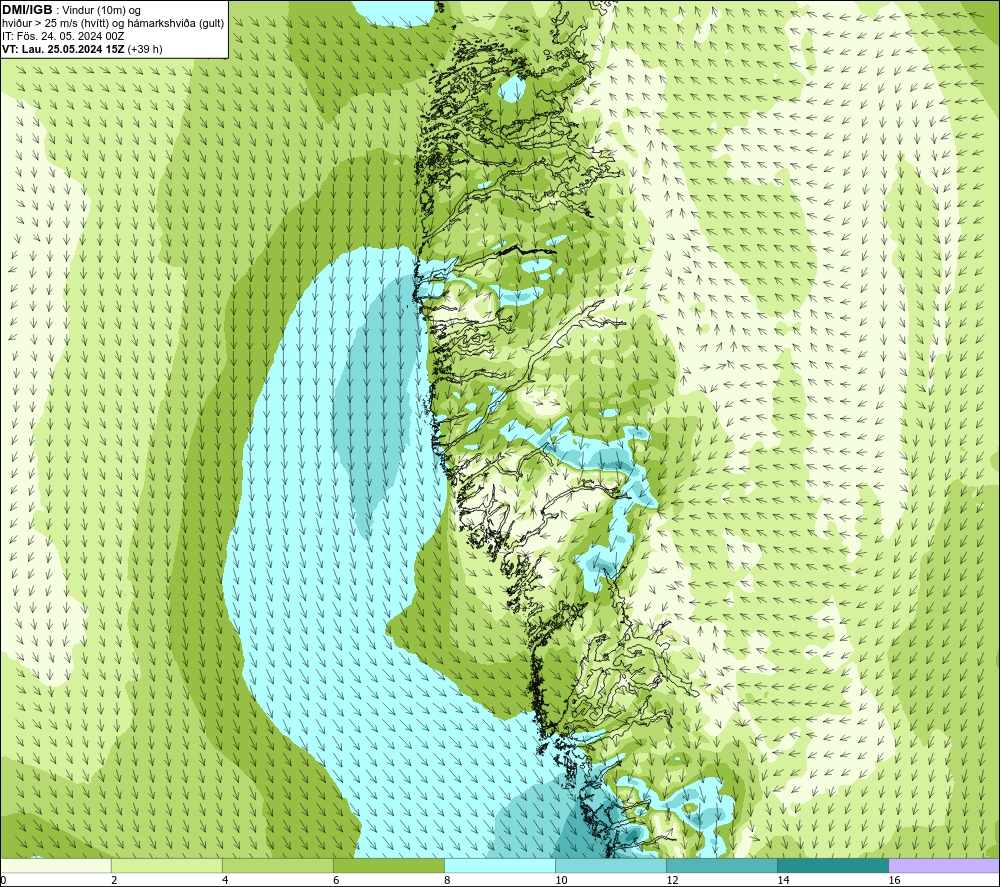The width and height of the screenshot is (1000, 887).
Task: Select the 4–6 m/s green legend swatch
Action: [278, 865]
